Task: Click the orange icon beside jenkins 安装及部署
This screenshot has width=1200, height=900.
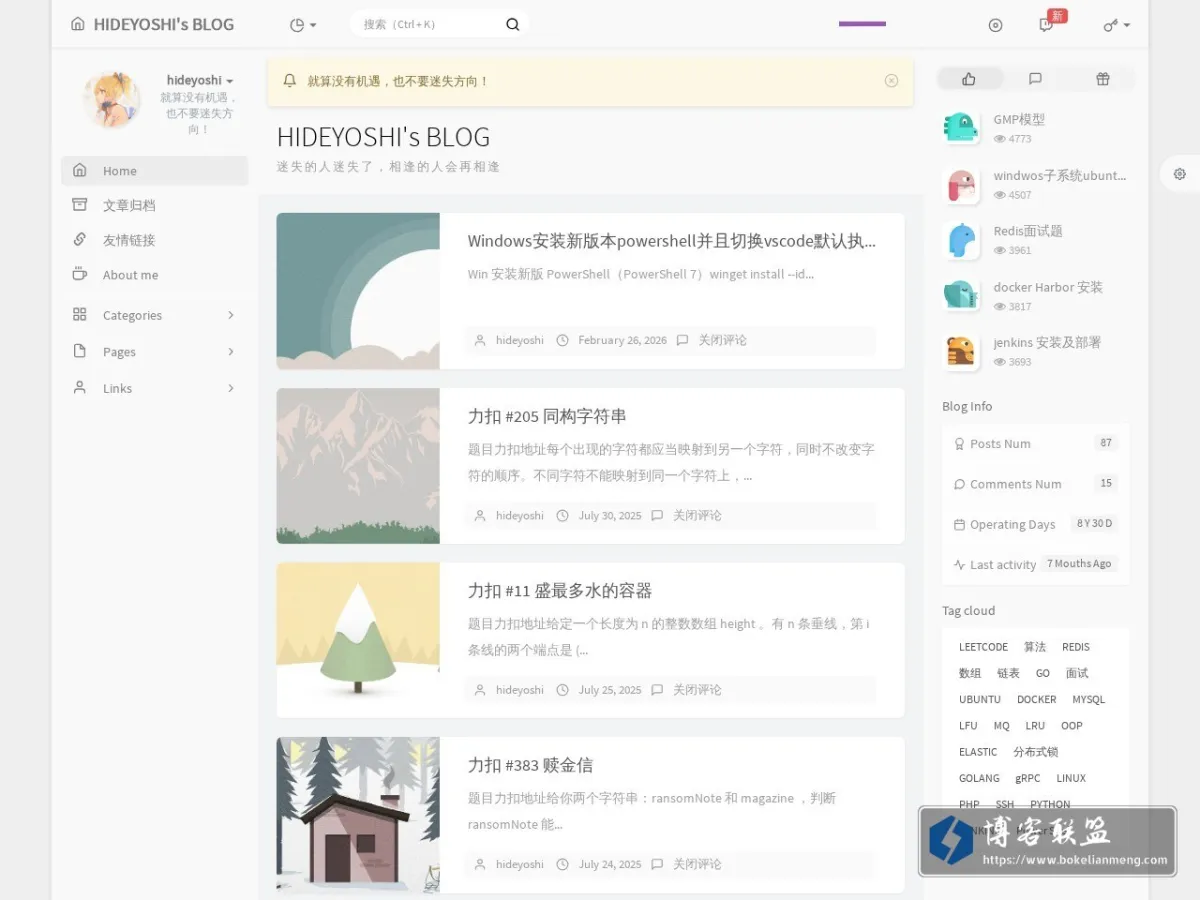Action: tap(961, 352)
